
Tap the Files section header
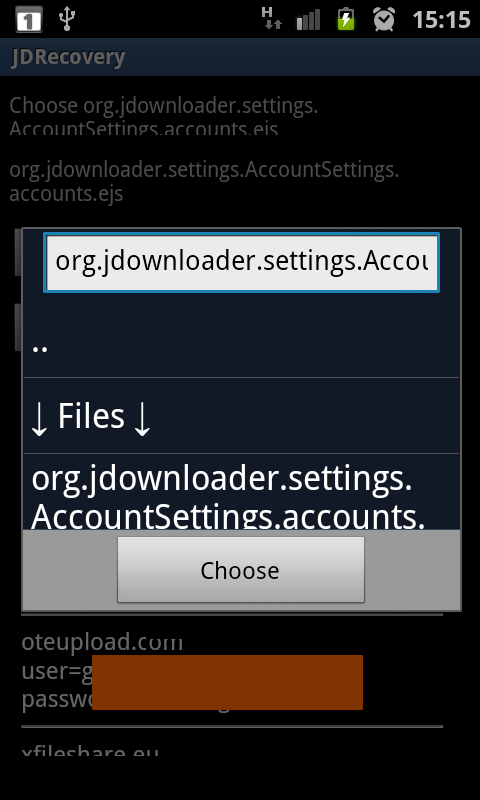click(241, 416)
